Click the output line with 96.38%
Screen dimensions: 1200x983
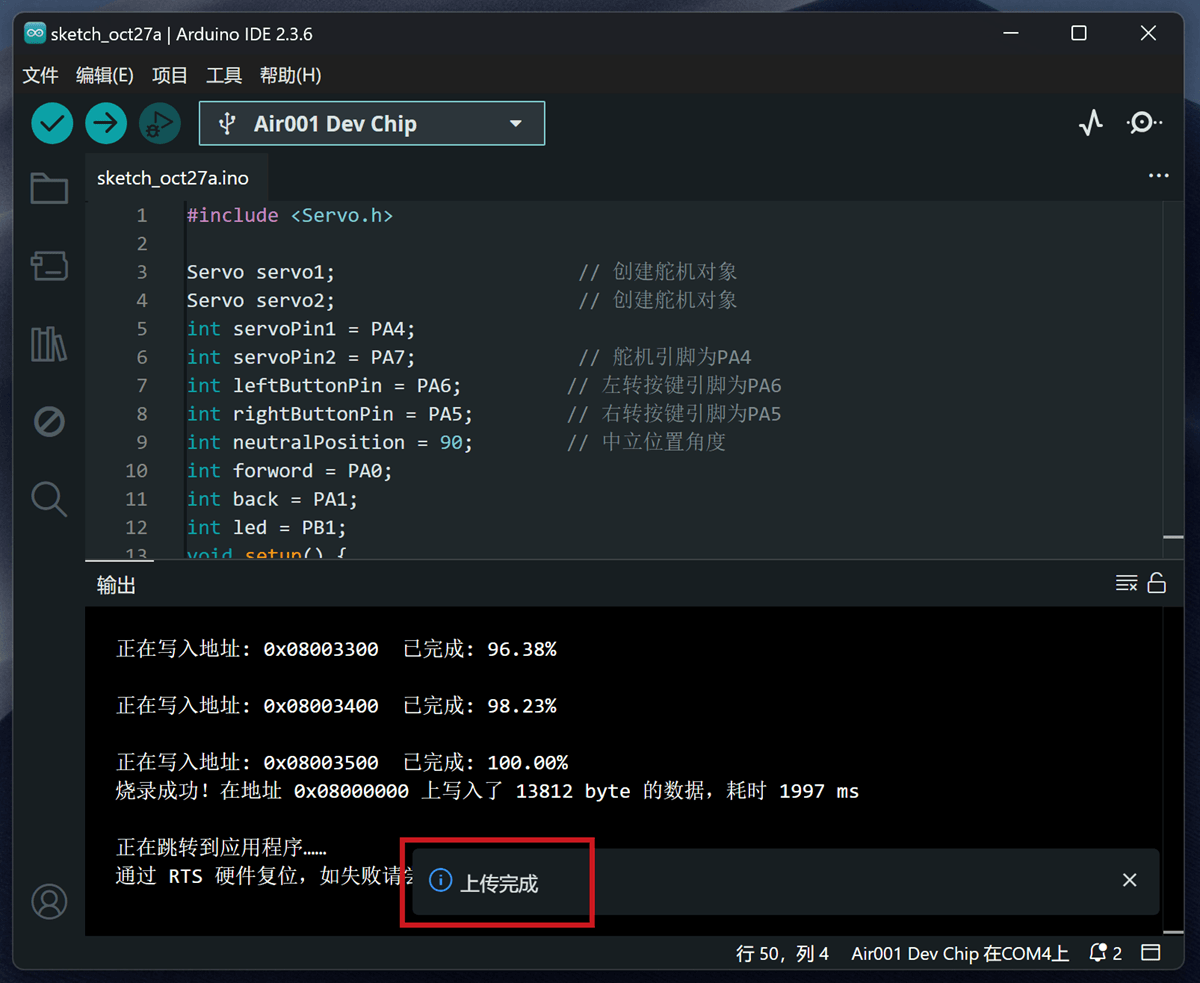pos(336,649)
